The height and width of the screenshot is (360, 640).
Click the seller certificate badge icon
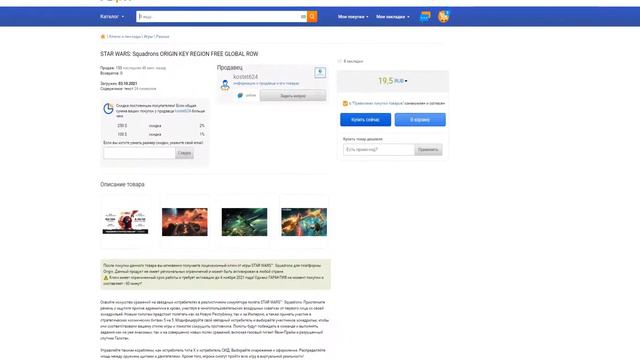pyautogui.click(x=320, y=72)
